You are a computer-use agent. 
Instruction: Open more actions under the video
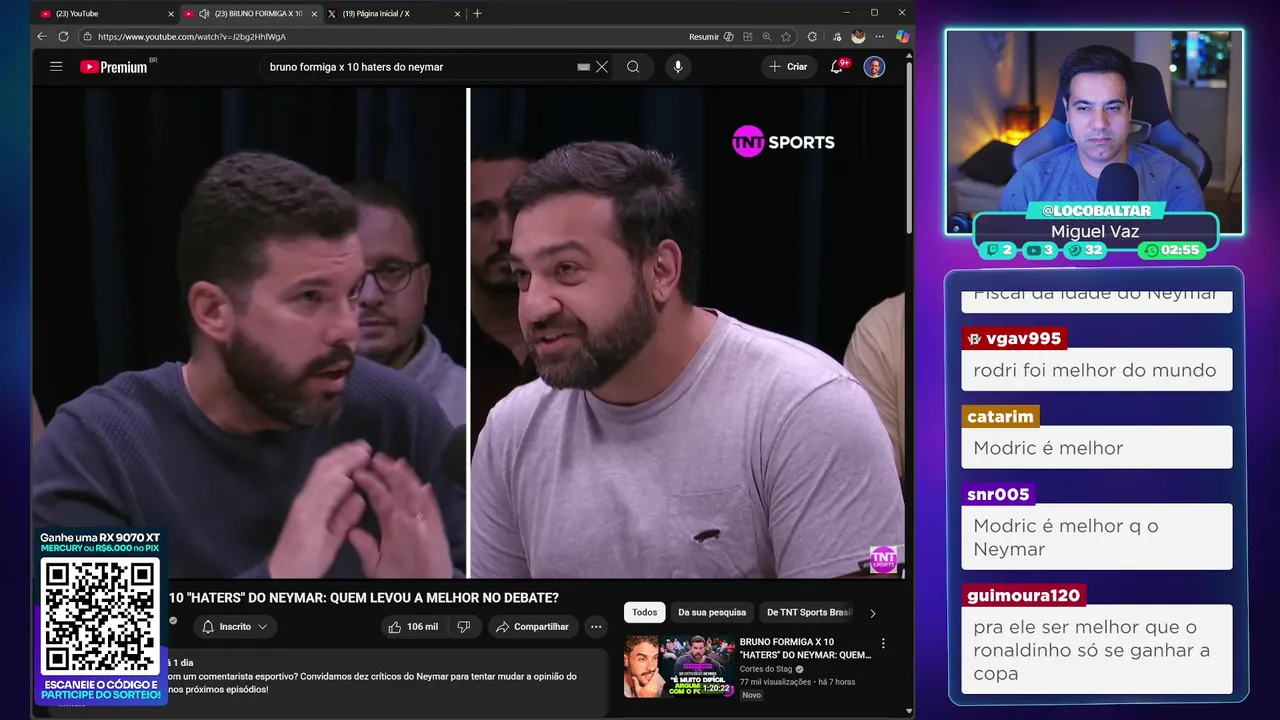pos(596,626)
